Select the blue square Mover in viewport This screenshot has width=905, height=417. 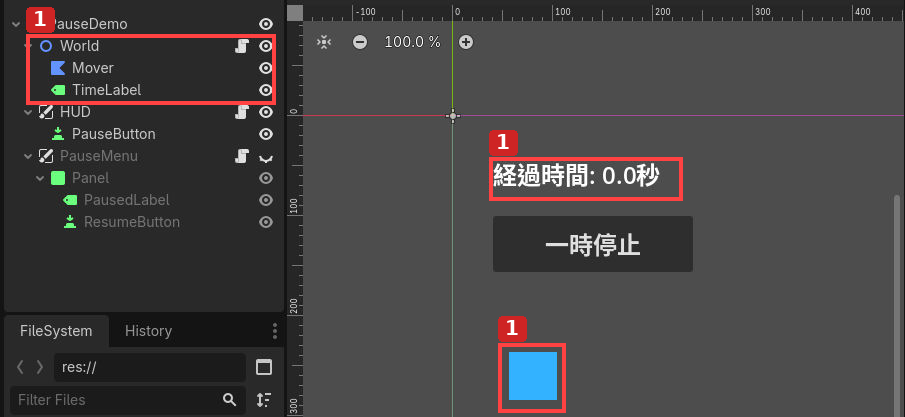(x=533, y=375)
